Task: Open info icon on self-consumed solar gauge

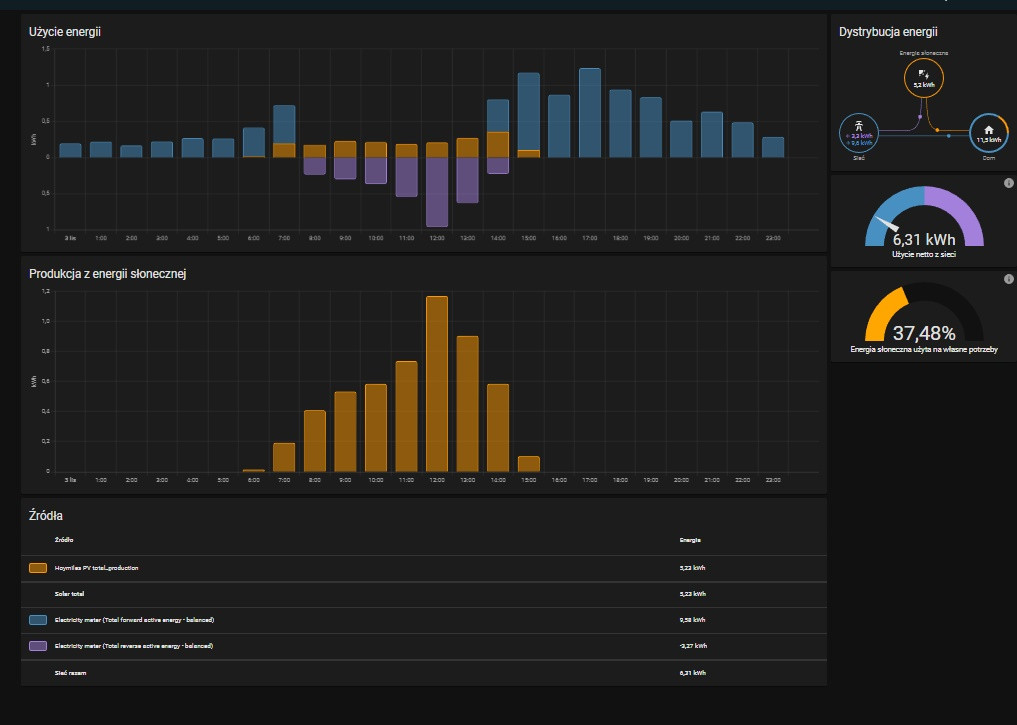Action: tap(1008, 278)
